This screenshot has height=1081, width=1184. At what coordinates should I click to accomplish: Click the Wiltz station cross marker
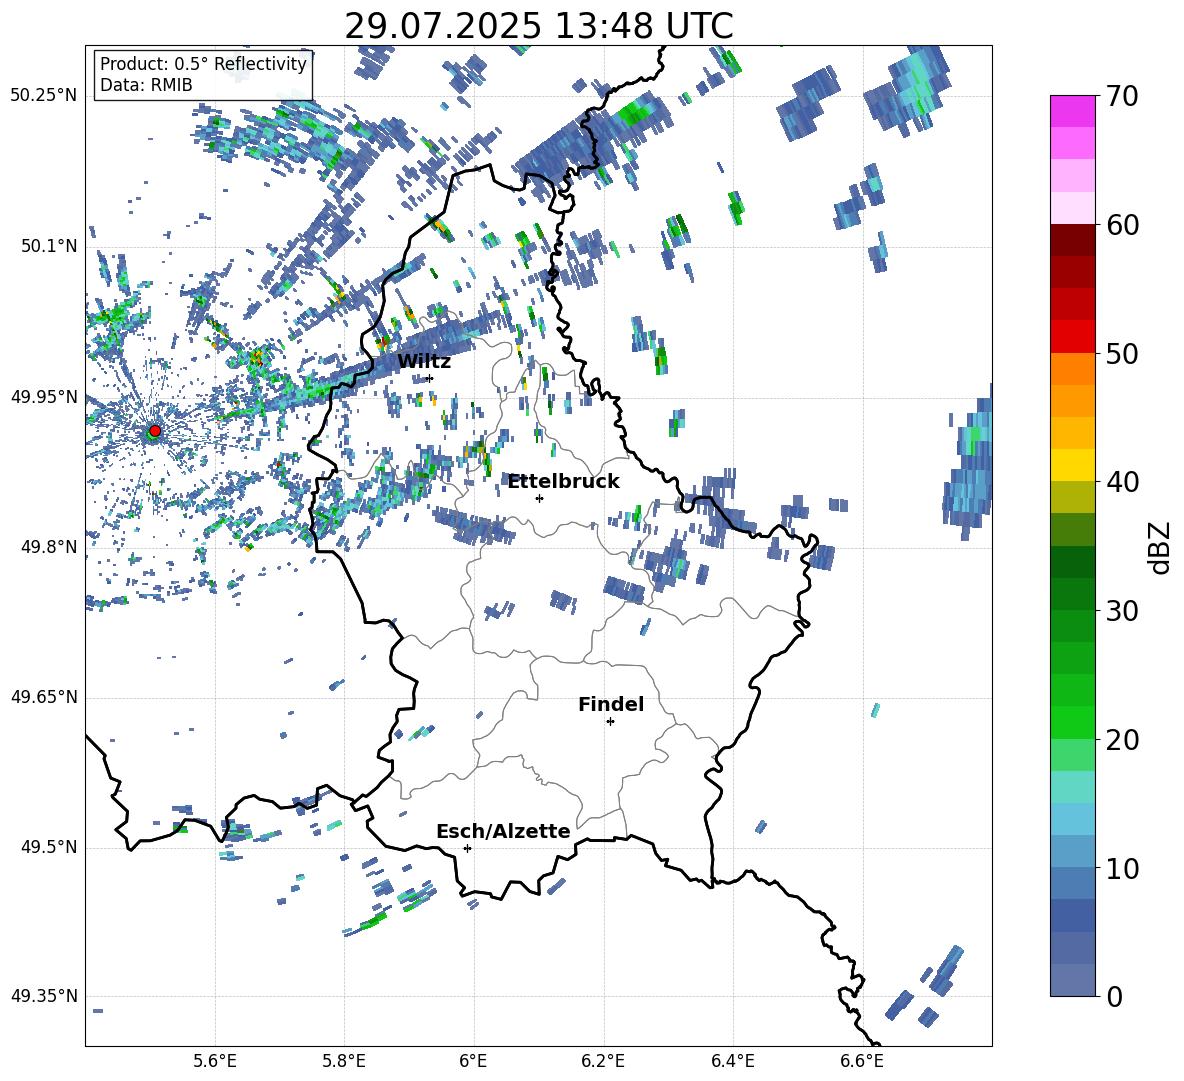click(x=430, y=378)
